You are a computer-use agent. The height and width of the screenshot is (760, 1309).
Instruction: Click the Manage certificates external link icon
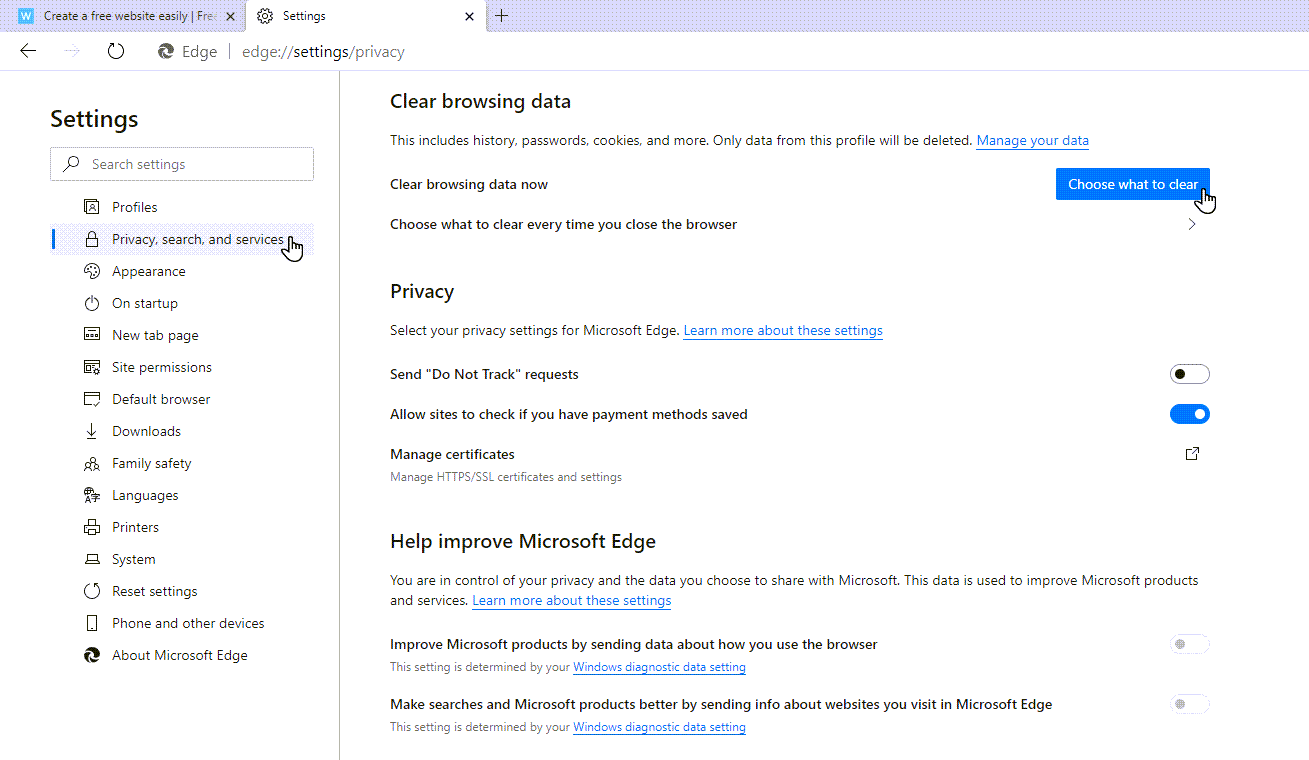tap(1192, 454)
